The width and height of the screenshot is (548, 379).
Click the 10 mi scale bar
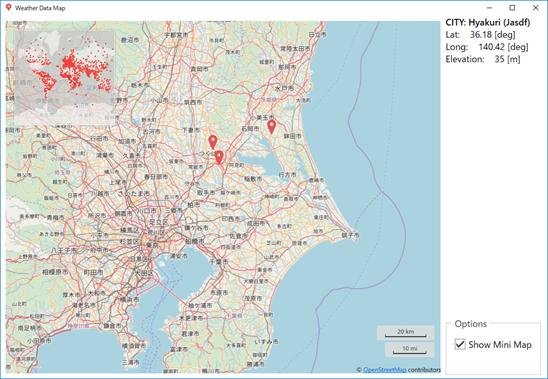pyautogui.click(x=410, y=350)
